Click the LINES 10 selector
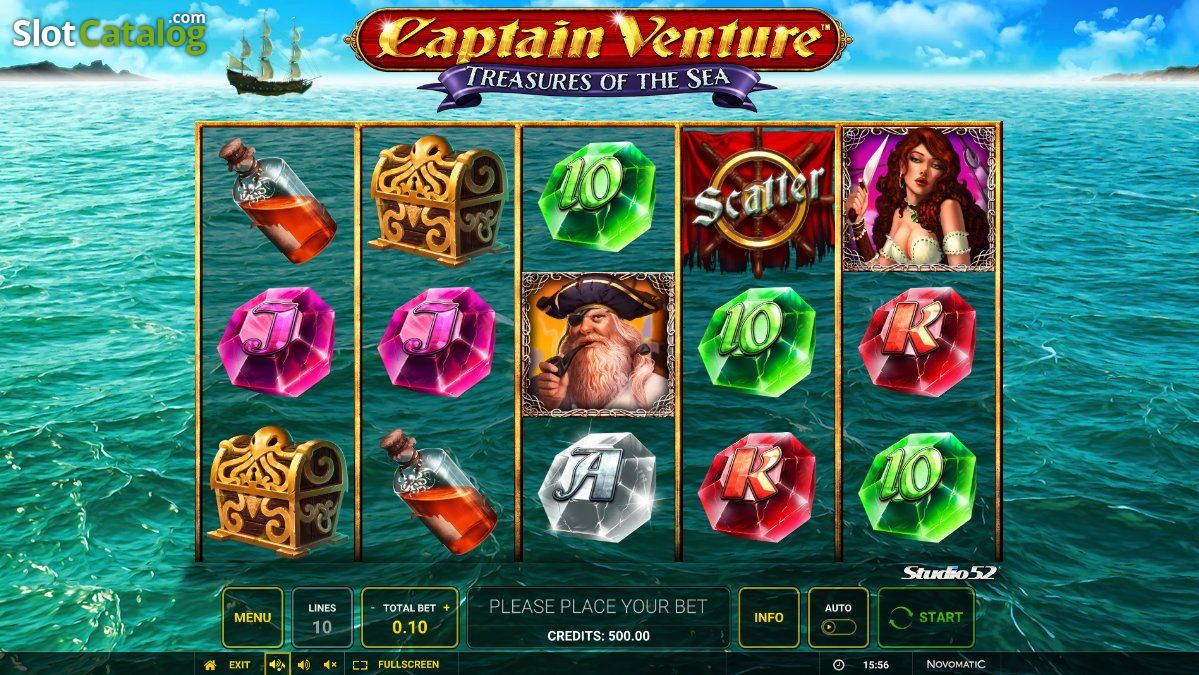 click(322, 617)
